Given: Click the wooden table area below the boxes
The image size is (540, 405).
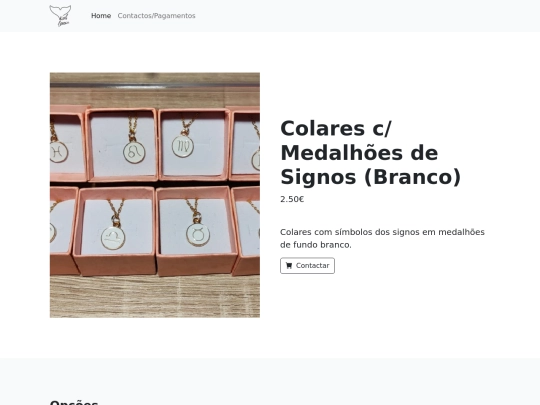Looking at the screenshot, I should [x=155, y=297].
